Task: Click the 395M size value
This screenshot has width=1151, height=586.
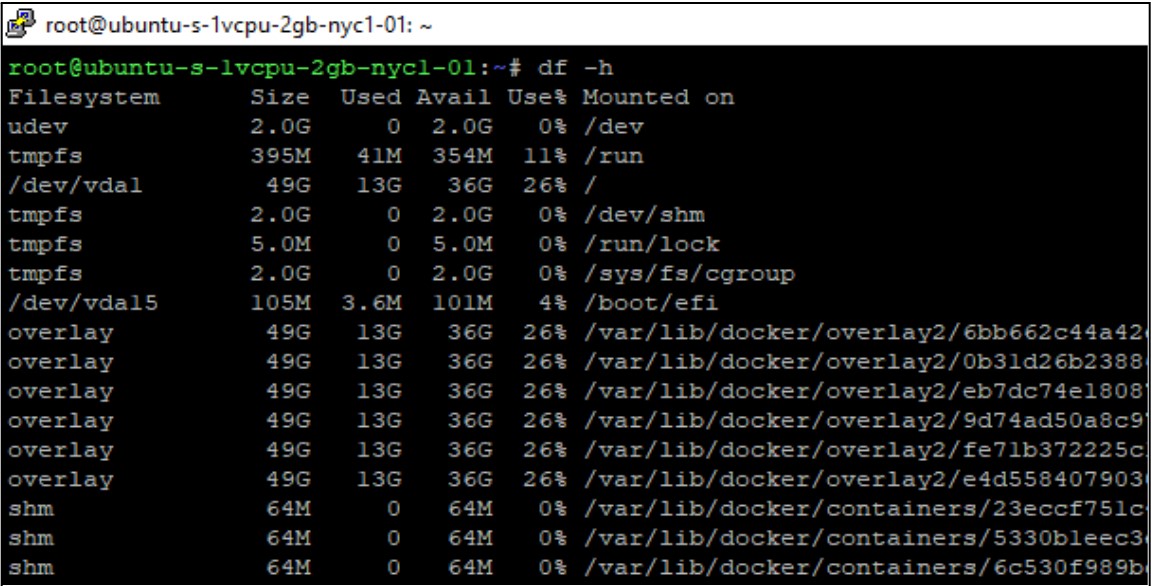Action: pos(281,156)
